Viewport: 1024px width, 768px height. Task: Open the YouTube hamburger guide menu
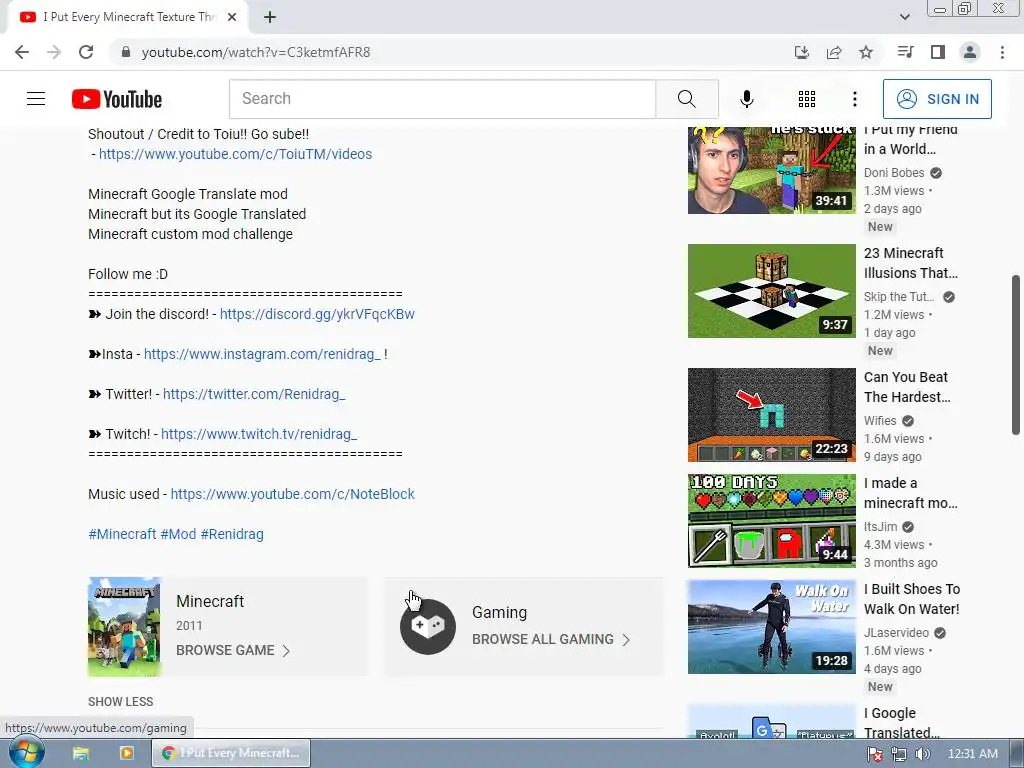point(36,99)
